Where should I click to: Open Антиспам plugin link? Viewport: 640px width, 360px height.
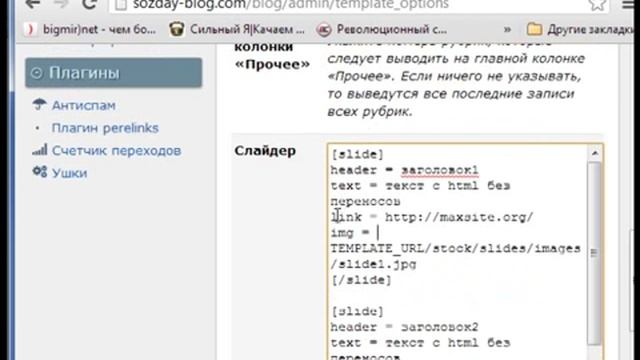coord(83,105)
